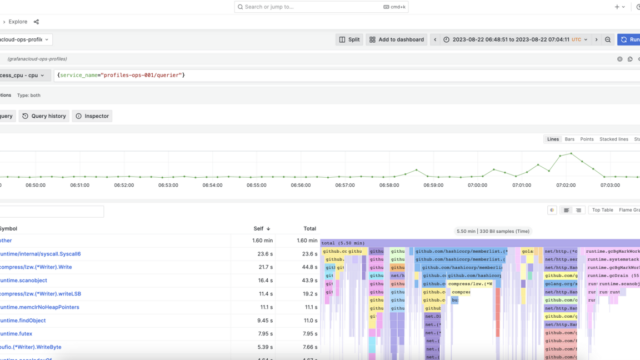Screen dimensions: 640x360
Task: Click the top github.com/hashicorp/memberlist flame block
Action: (461, 251)
